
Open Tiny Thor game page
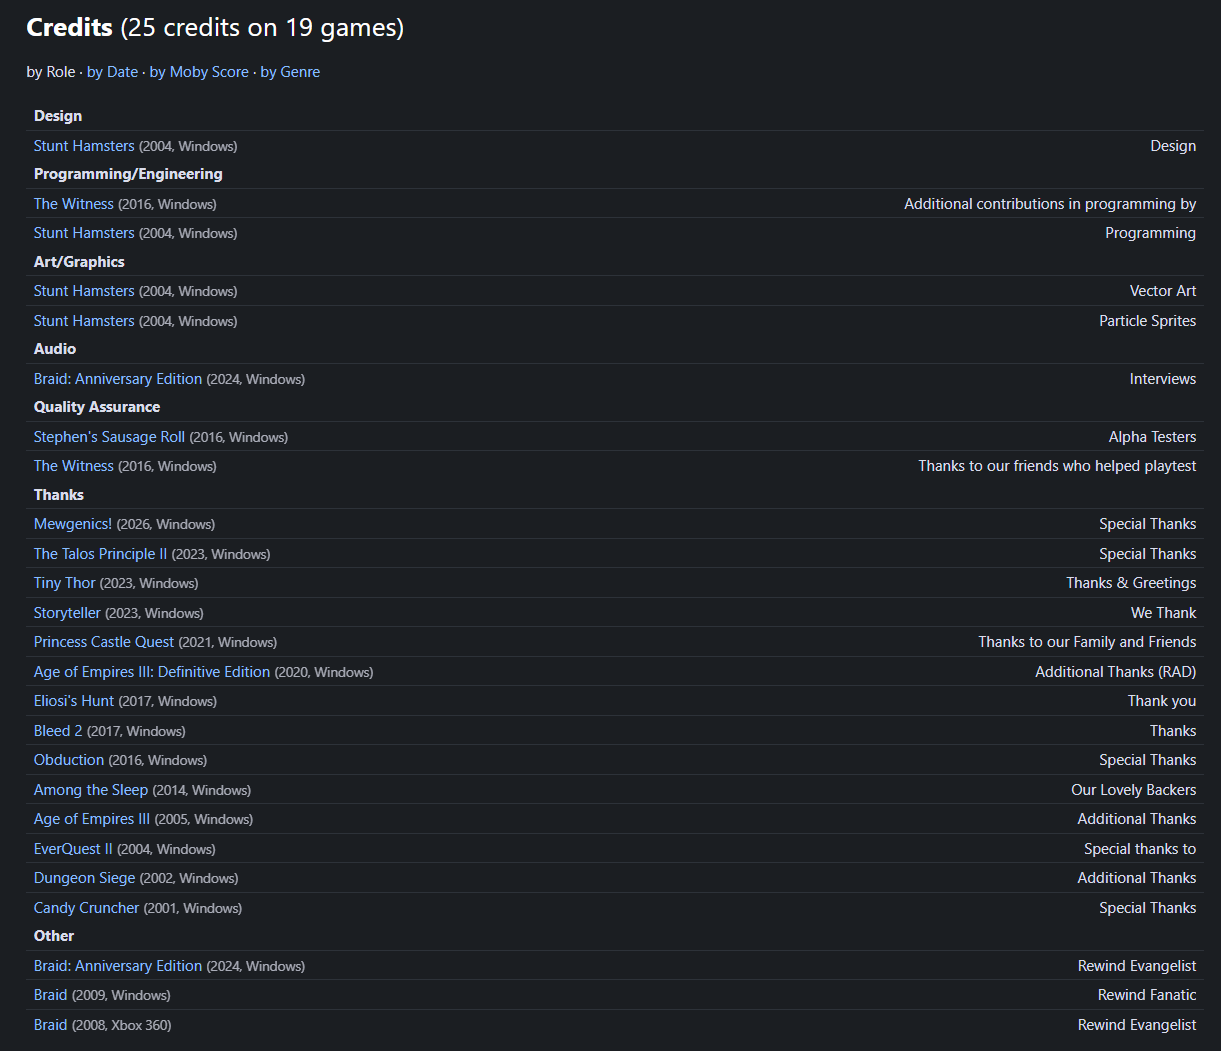(x=65, y=583)
